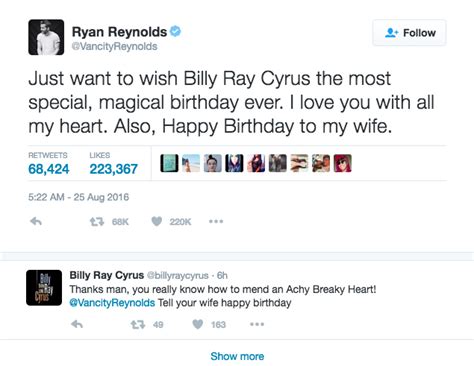Open more options on Billy's reply
Image resolution: width=474 pixels, height=366 pixels.
257,324
